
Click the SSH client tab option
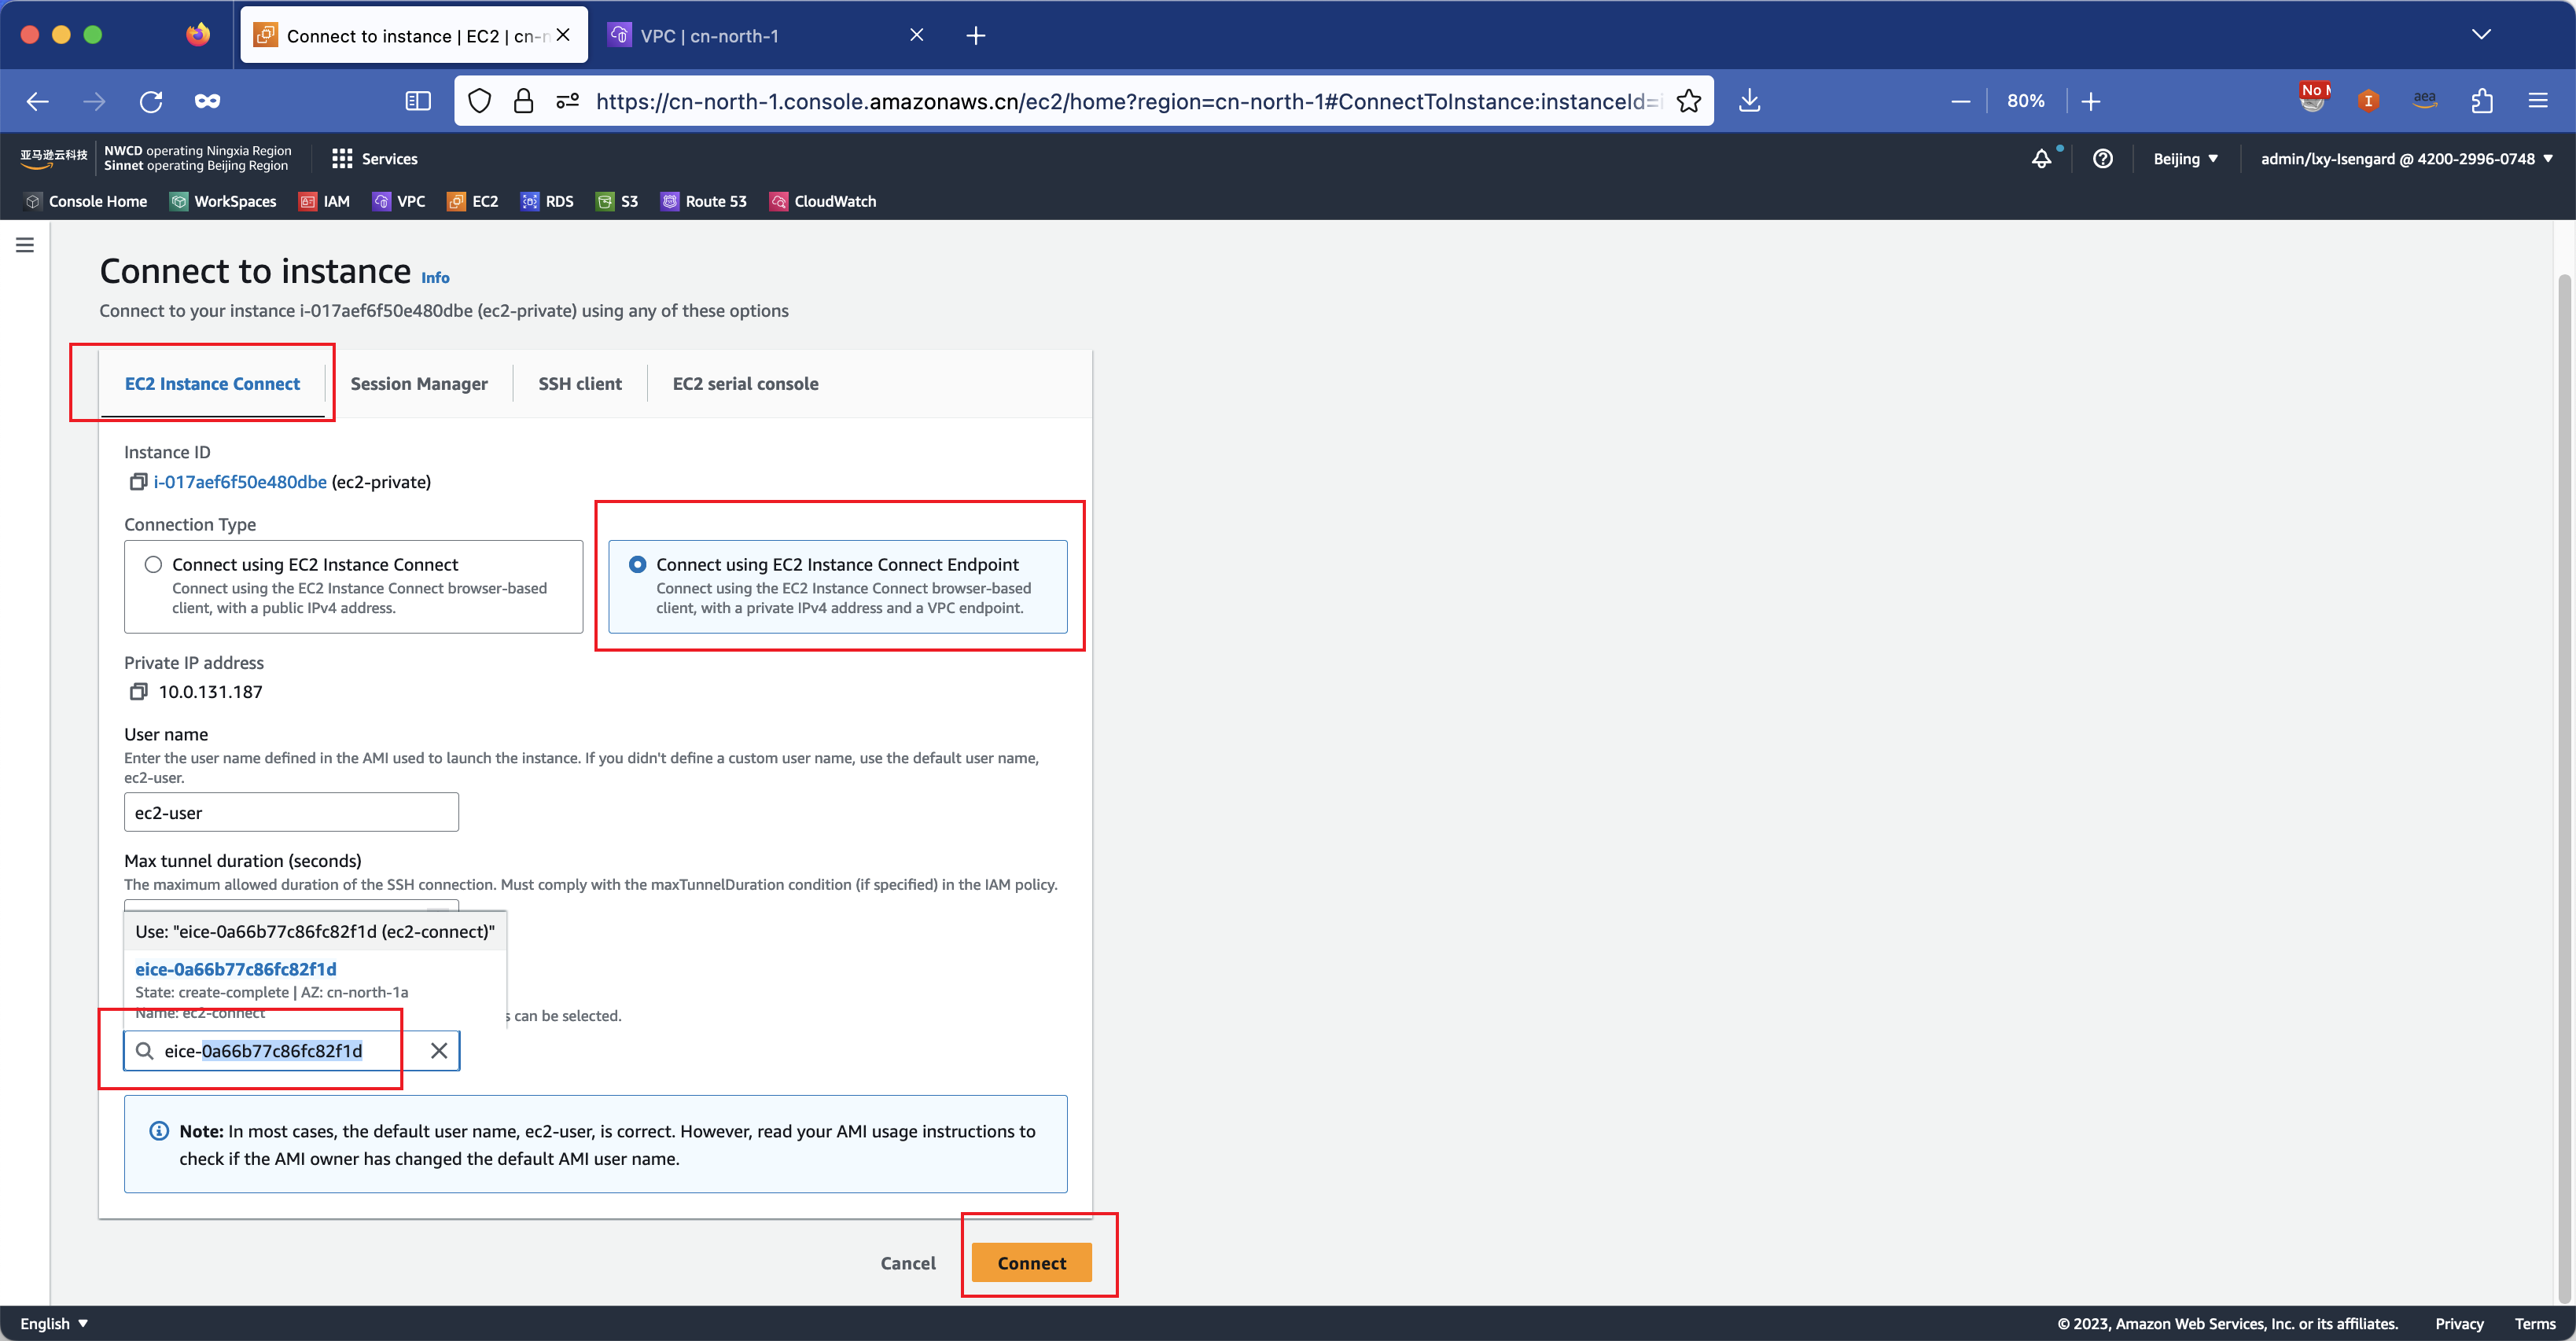coord(580,384)
